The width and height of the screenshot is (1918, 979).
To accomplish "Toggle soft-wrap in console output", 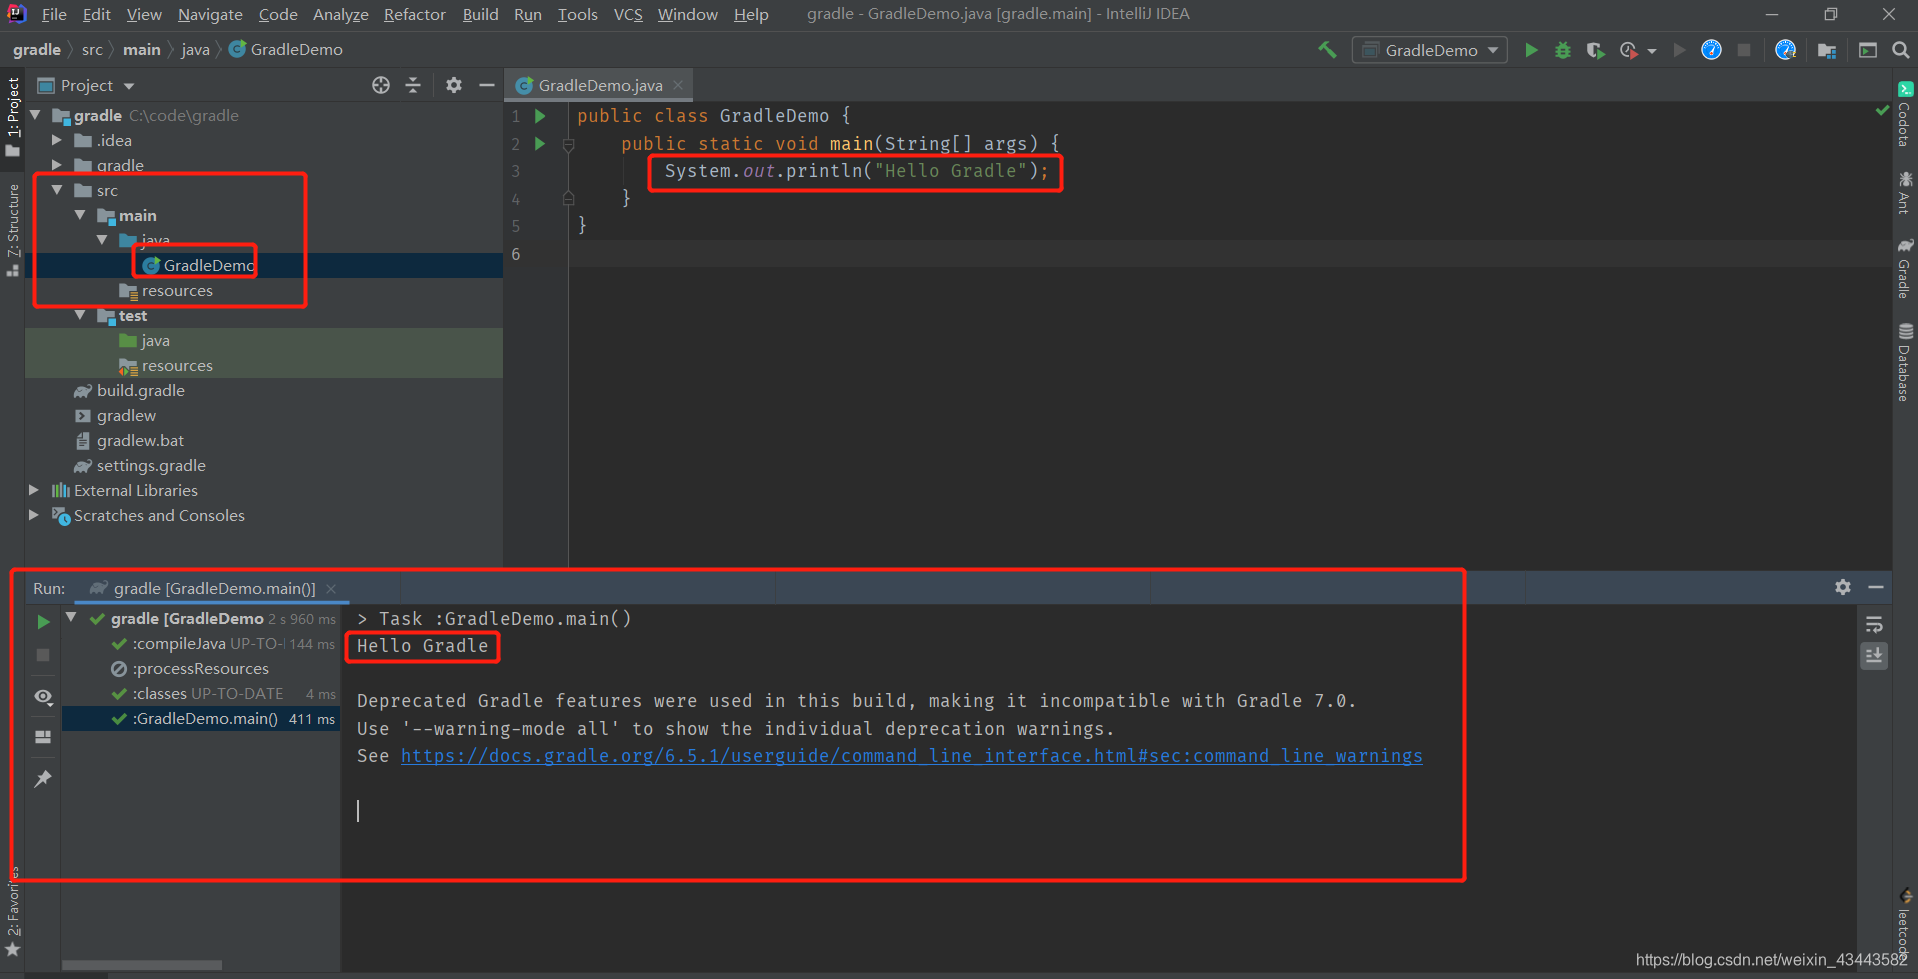I will (1874, 625).
